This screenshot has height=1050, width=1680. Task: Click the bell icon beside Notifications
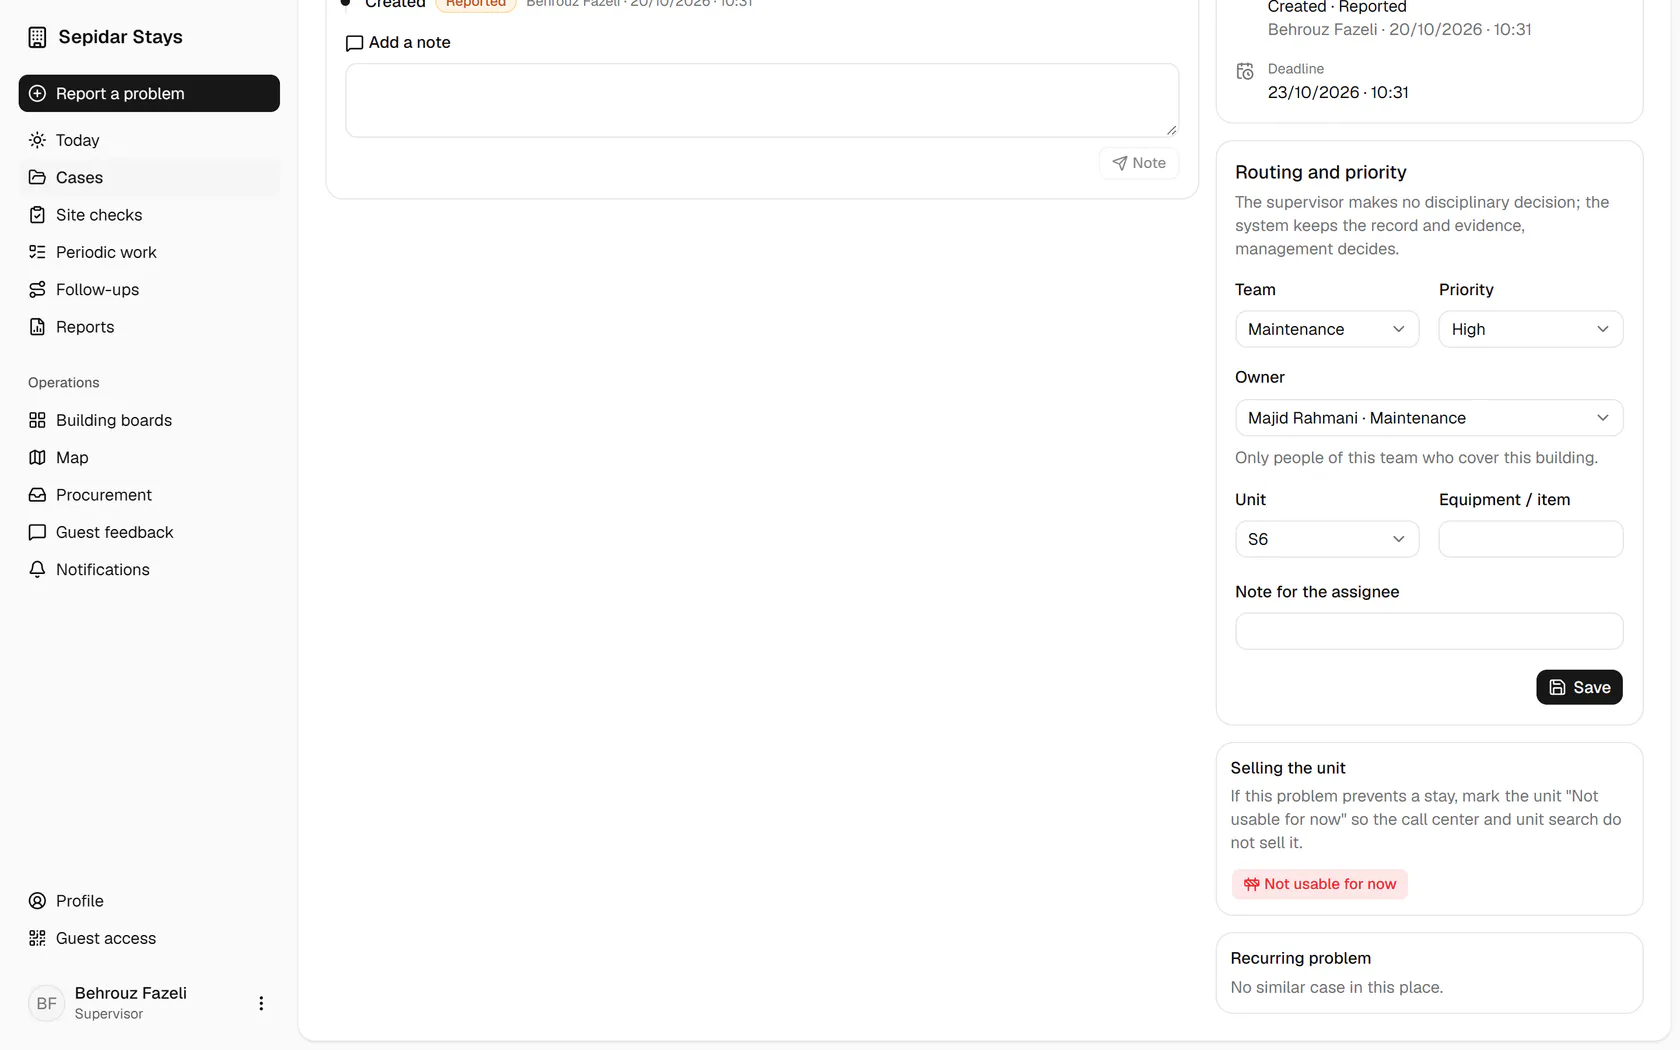tap(37, 569)
